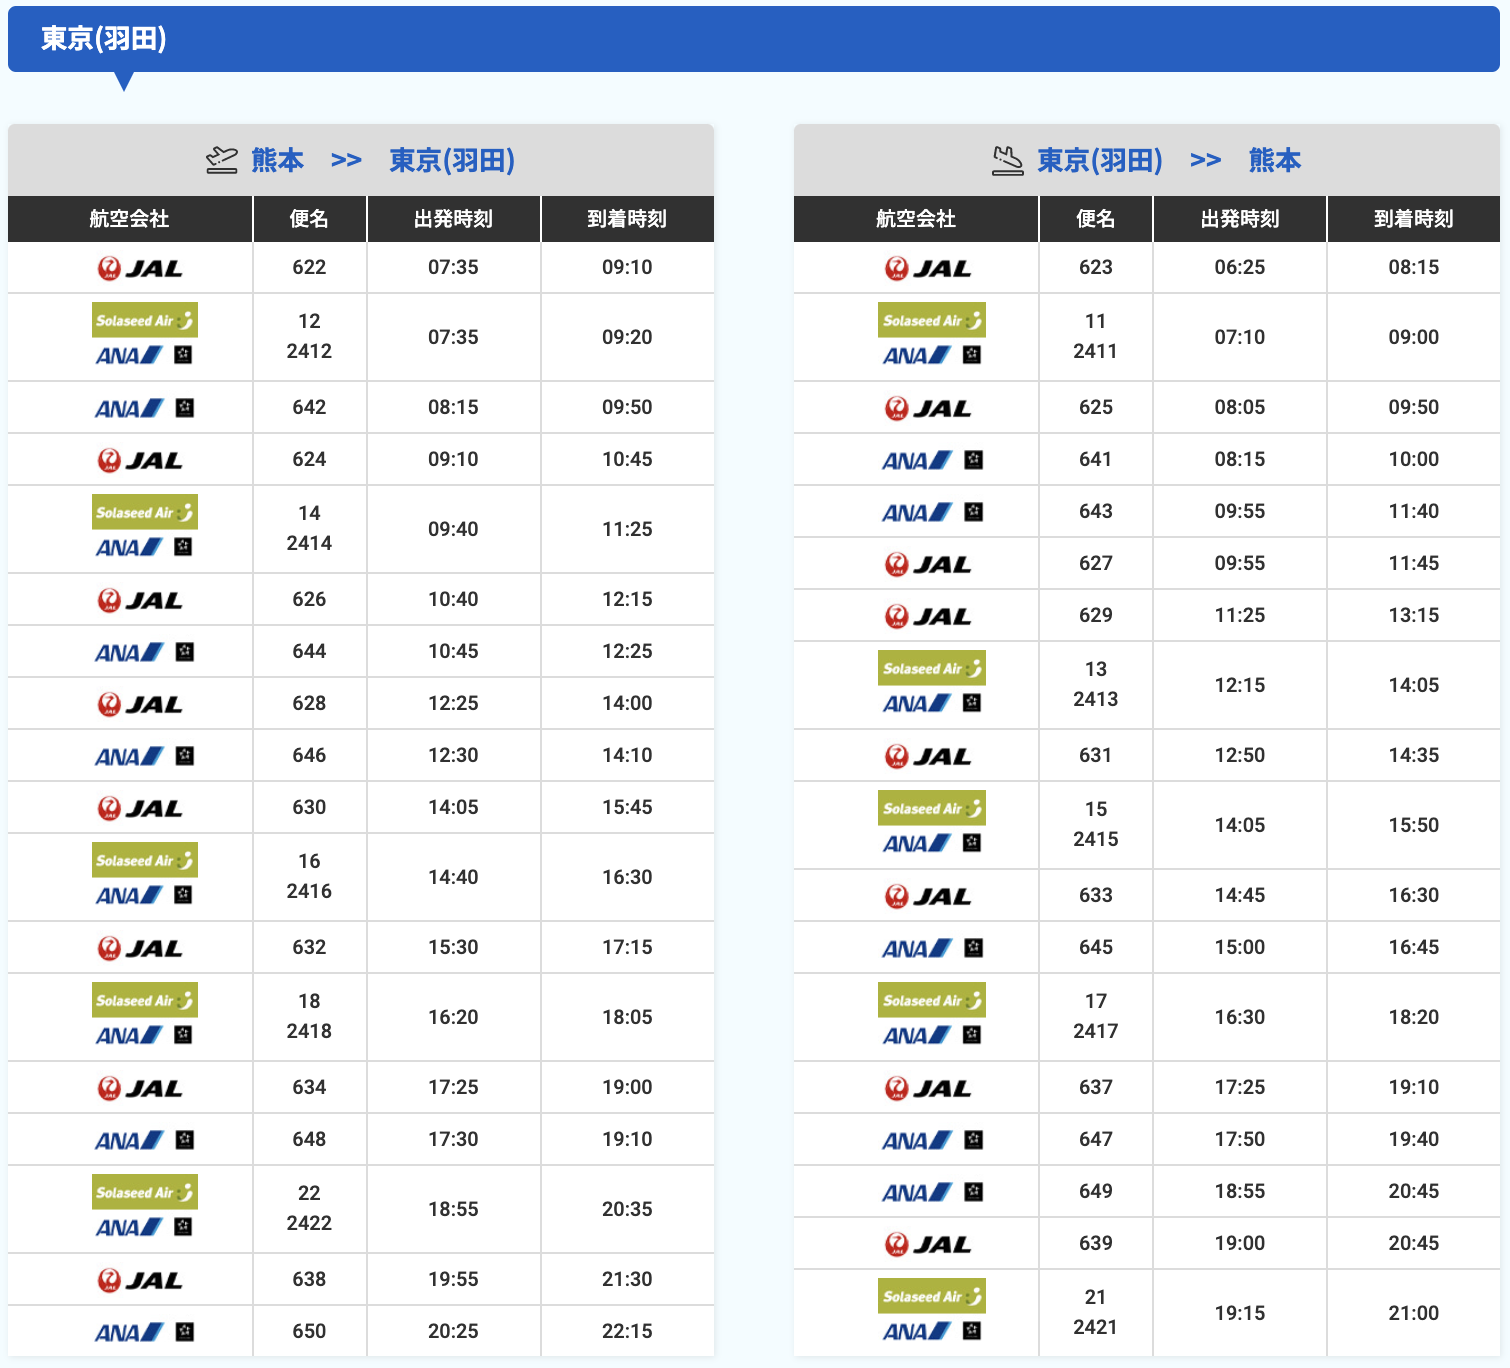Screen dimensions: 1510x1368
Task: Click the ANA logo for flight 644
Action: tap(144, 652)
